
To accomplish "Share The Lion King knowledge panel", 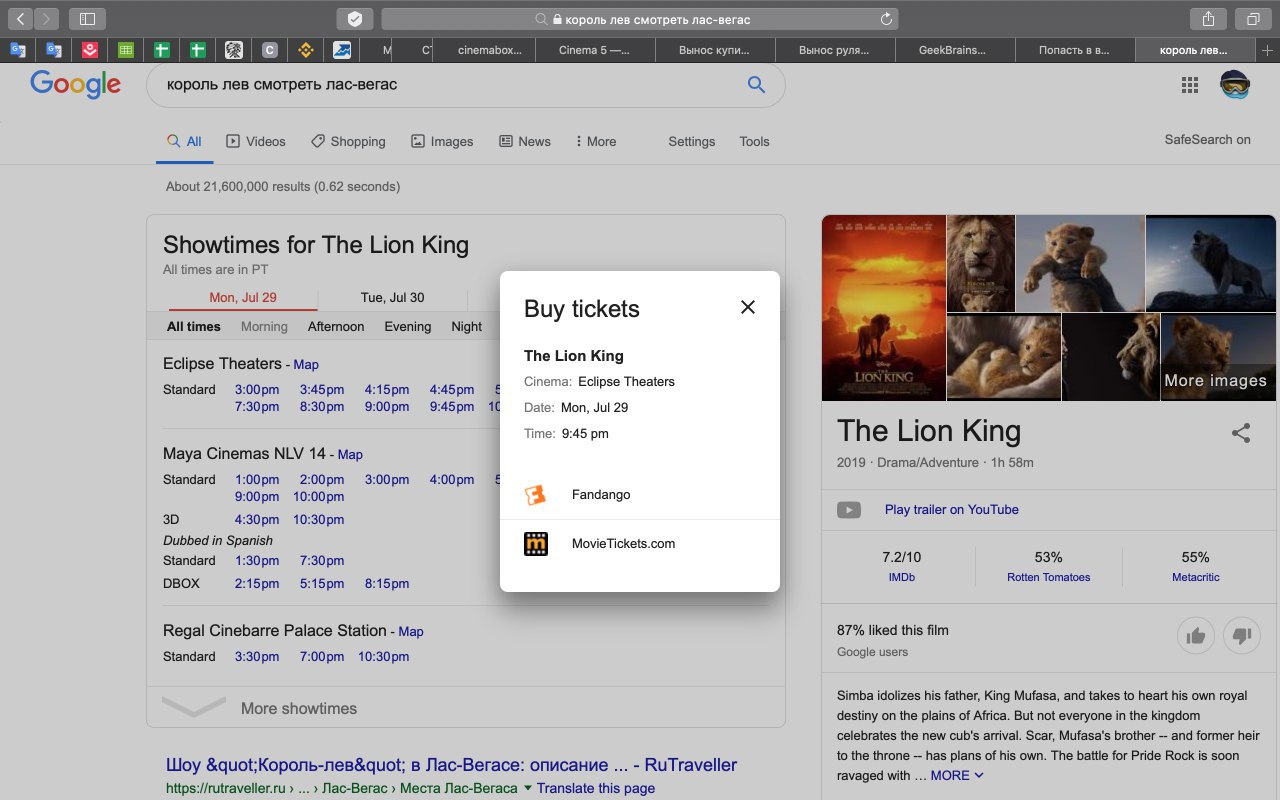I will (1241, 433).
